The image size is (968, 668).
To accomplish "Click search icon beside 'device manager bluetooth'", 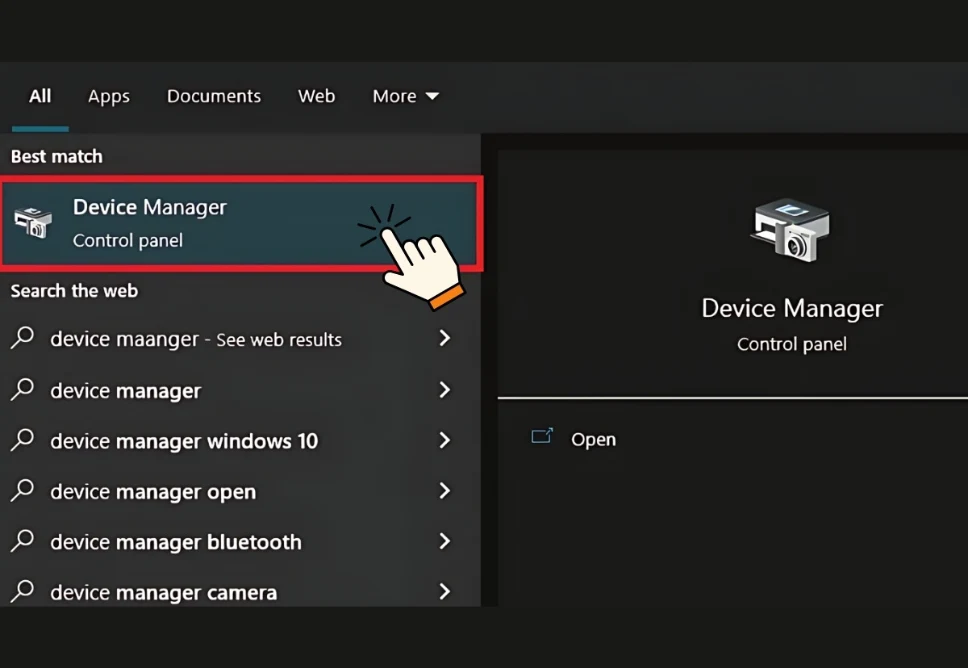I will (23, 541).
